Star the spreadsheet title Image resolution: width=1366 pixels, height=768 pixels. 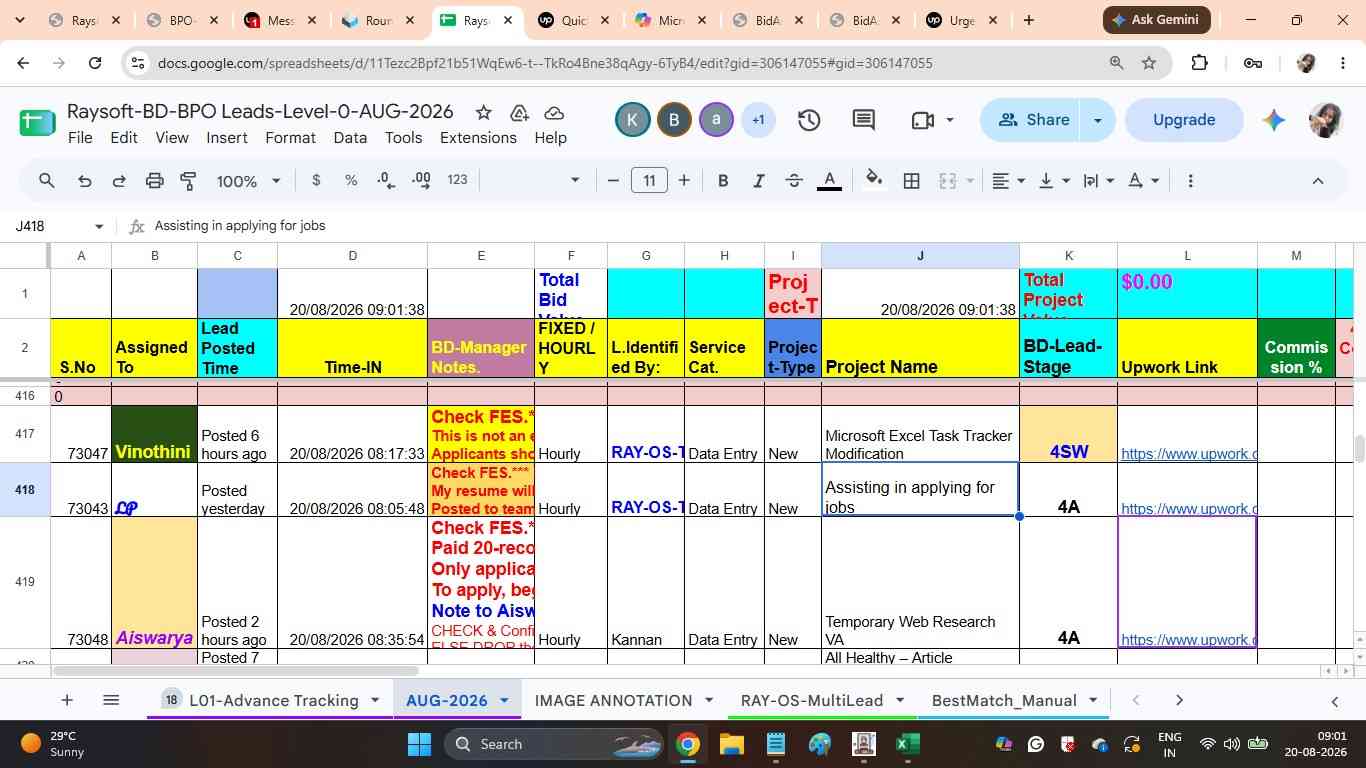tap(483, 112)
